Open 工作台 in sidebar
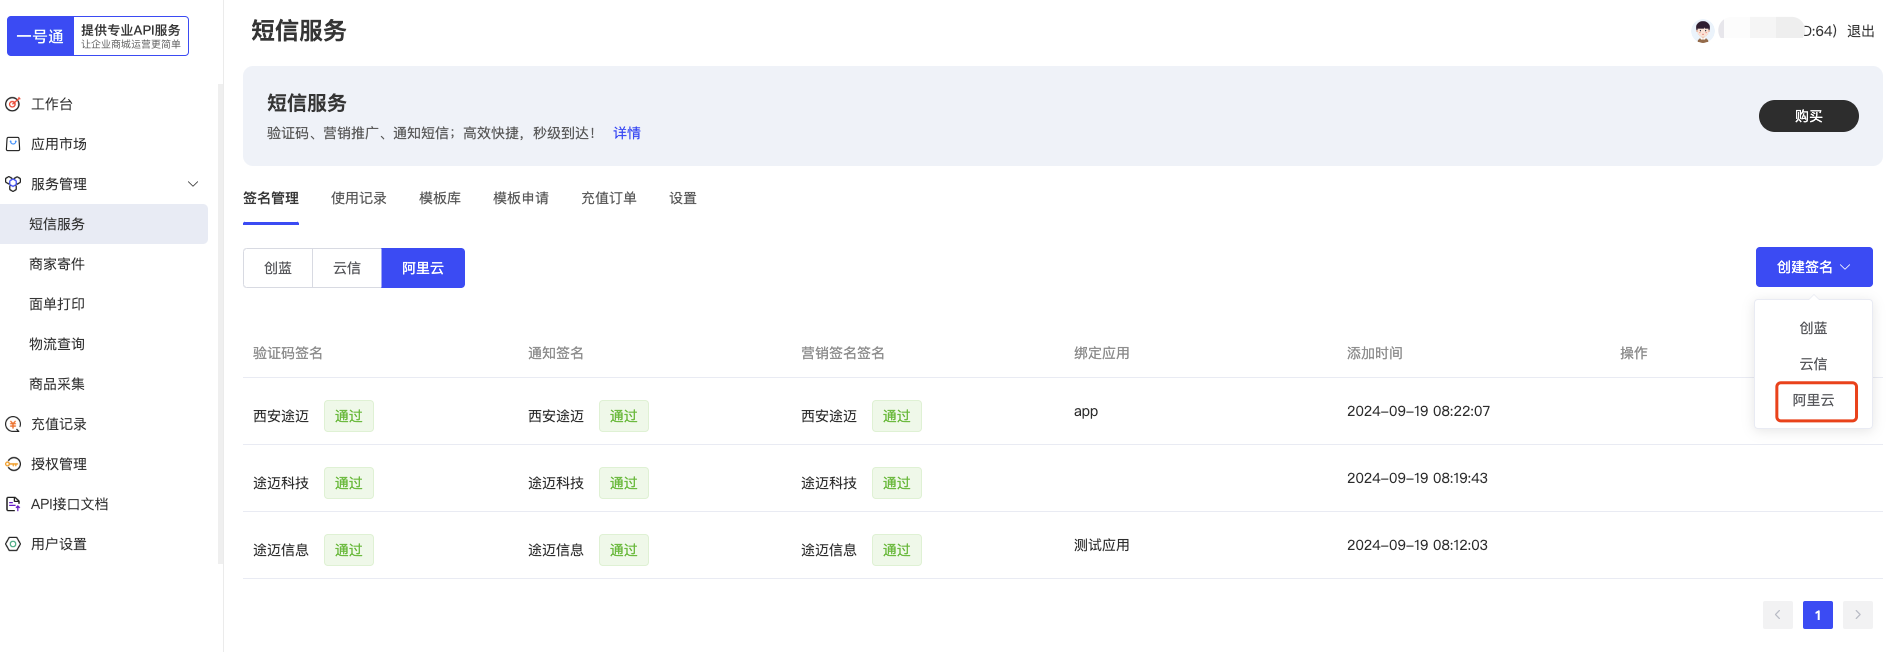This screenshot has height=652, width=1897. [x=52, y=104]
